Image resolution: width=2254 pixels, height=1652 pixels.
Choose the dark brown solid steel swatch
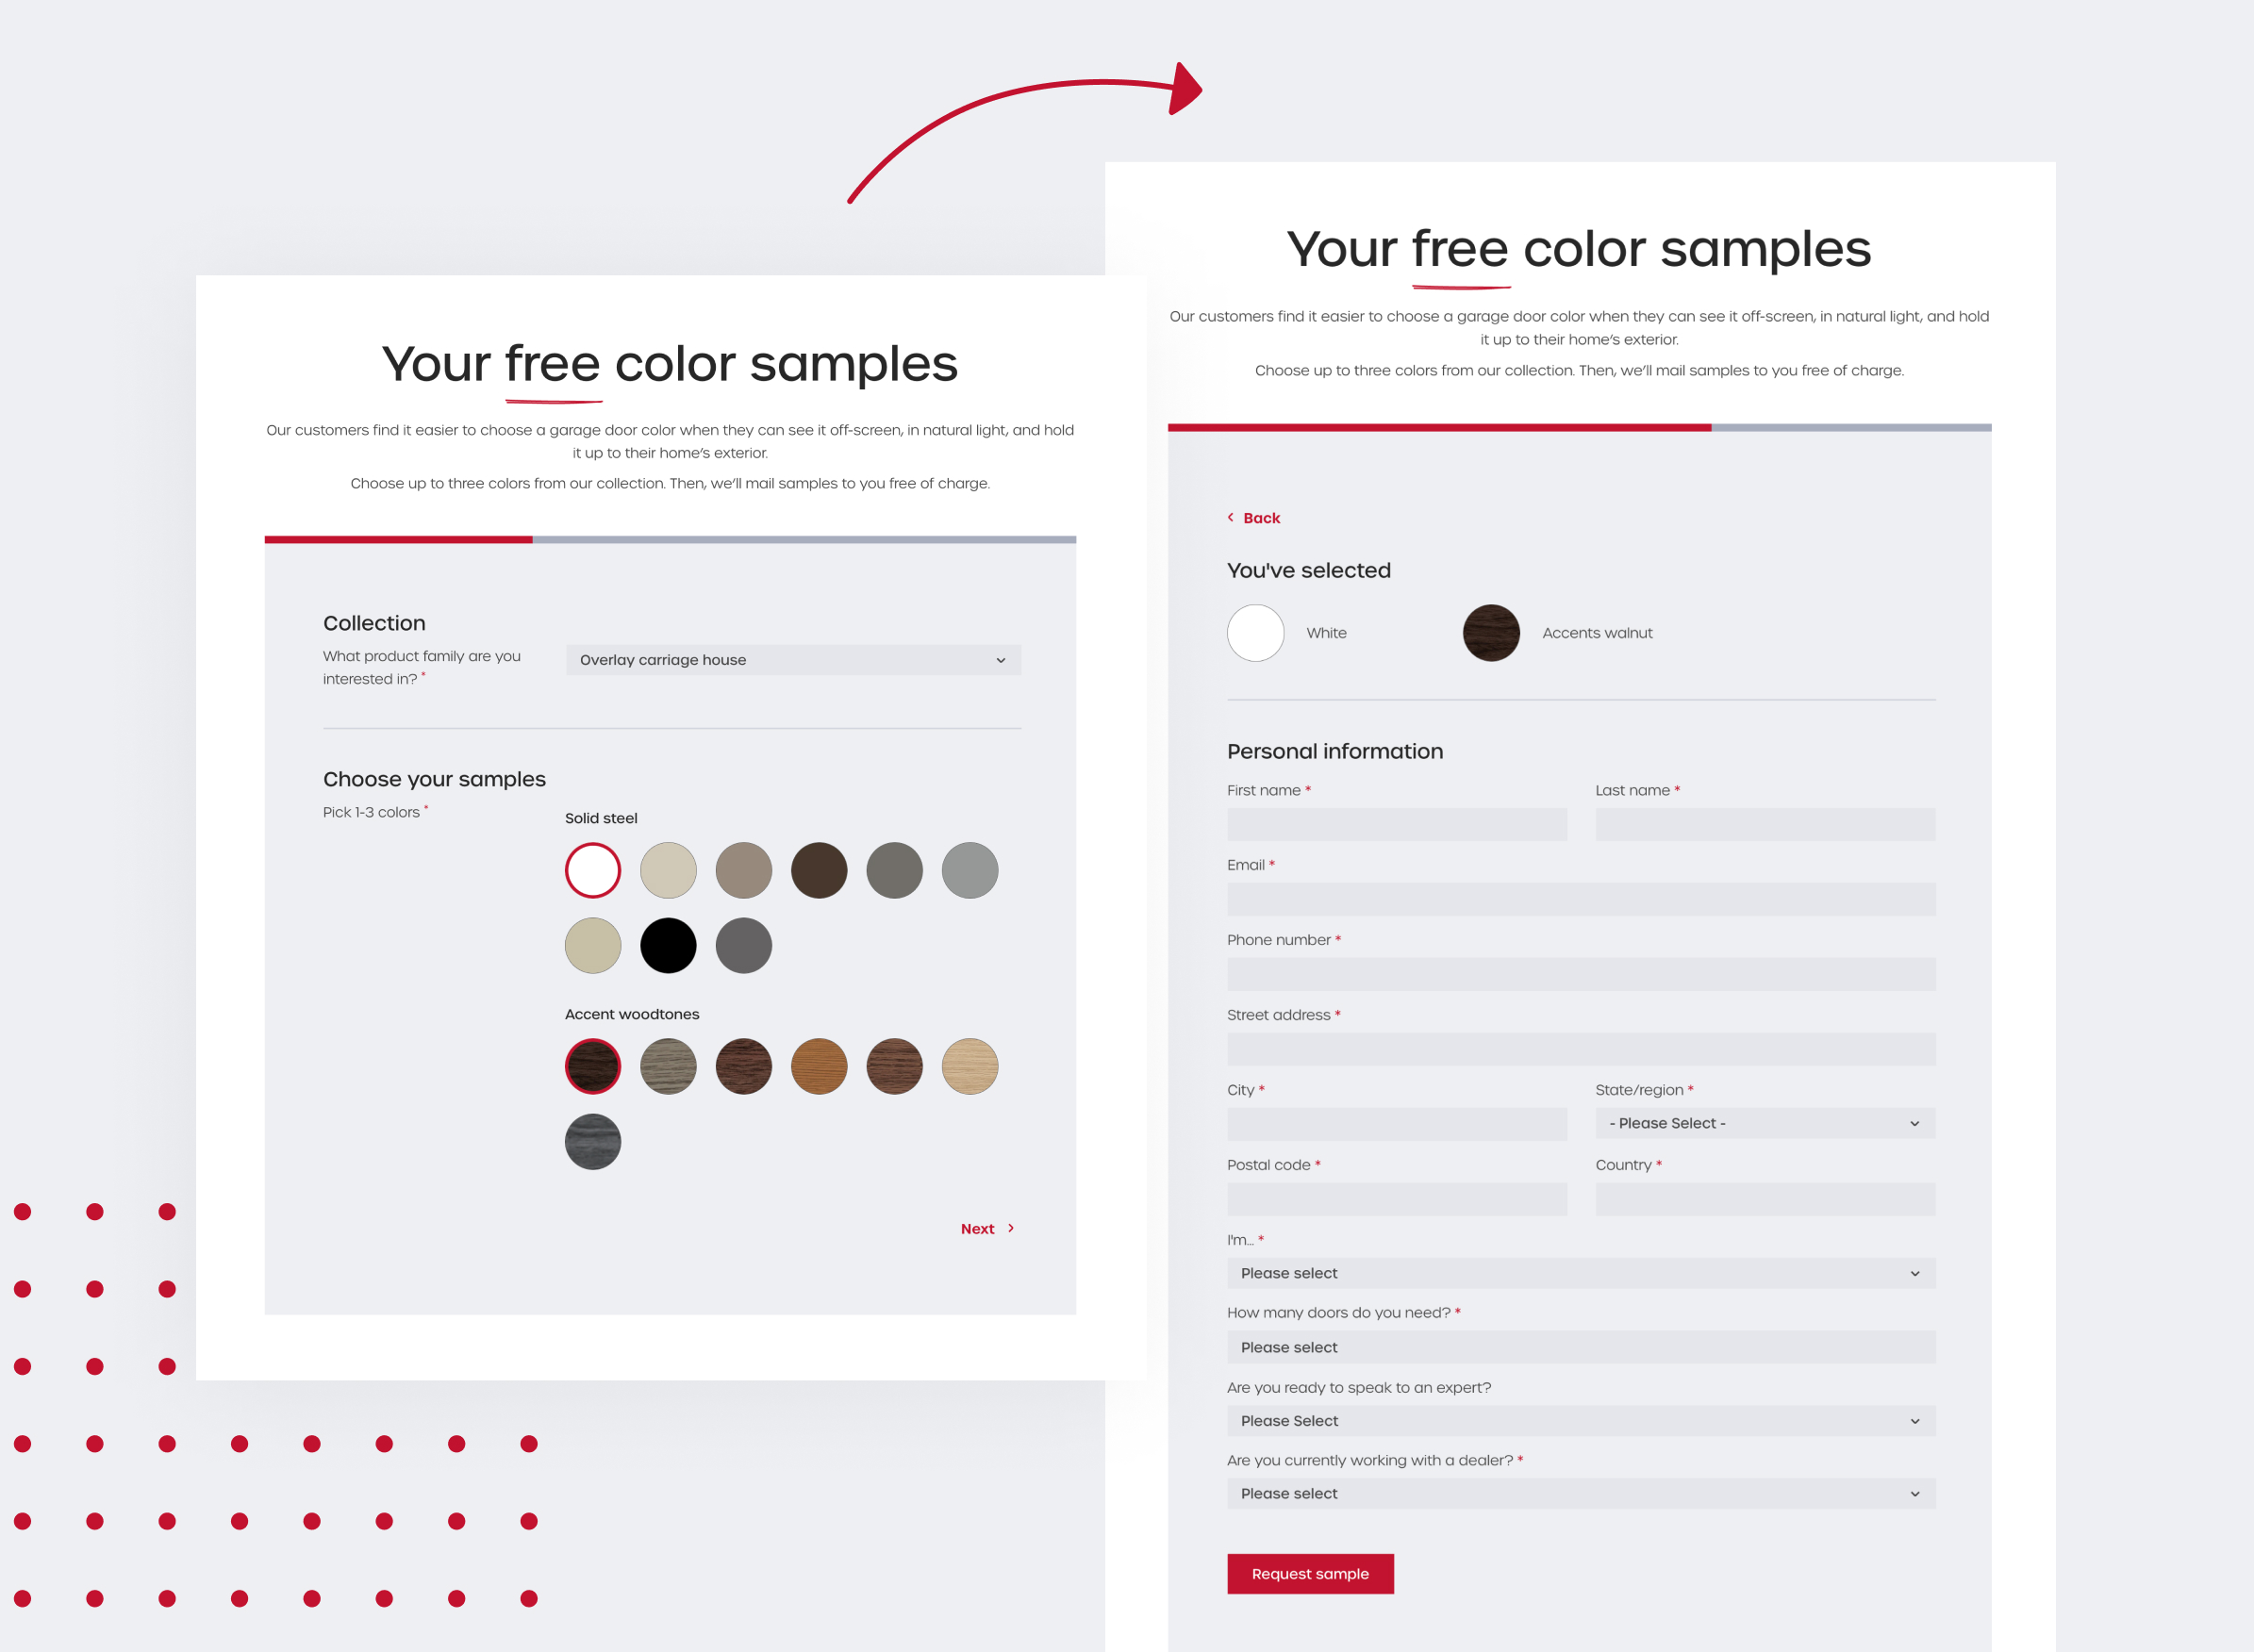[819, 870]
